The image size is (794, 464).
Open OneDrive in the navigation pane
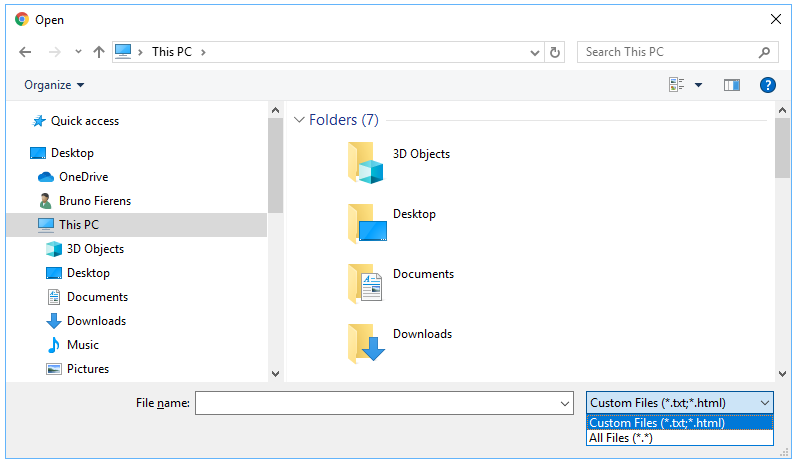[84, 177]
